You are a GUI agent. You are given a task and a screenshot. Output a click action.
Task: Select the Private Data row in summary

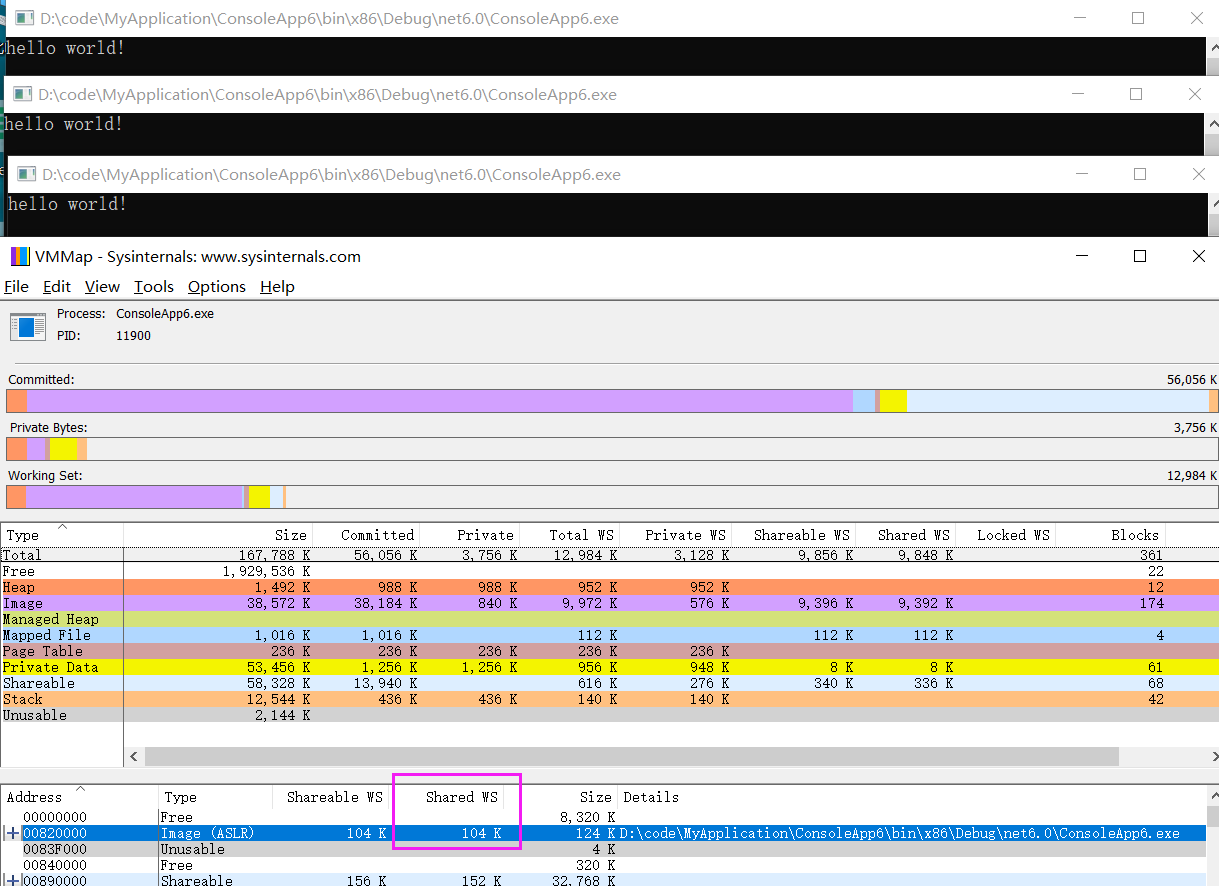(x=609, y=667)
